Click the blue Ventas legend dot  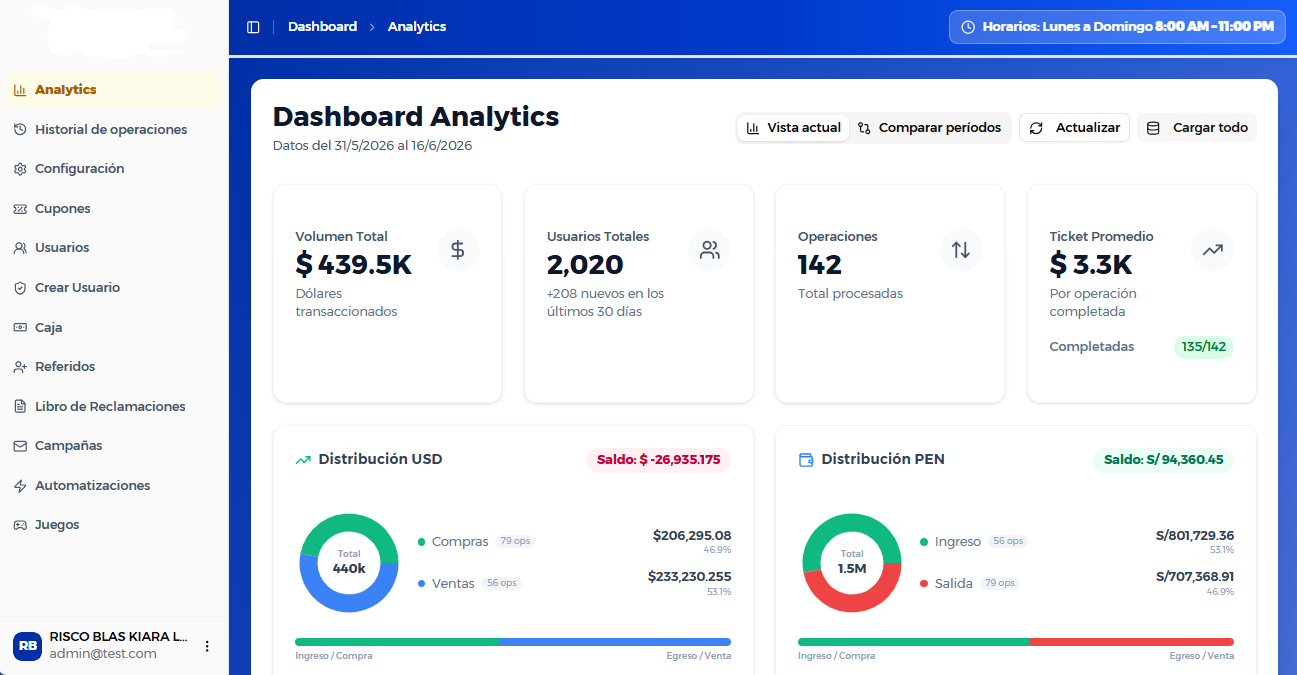(x=422, y=583)
